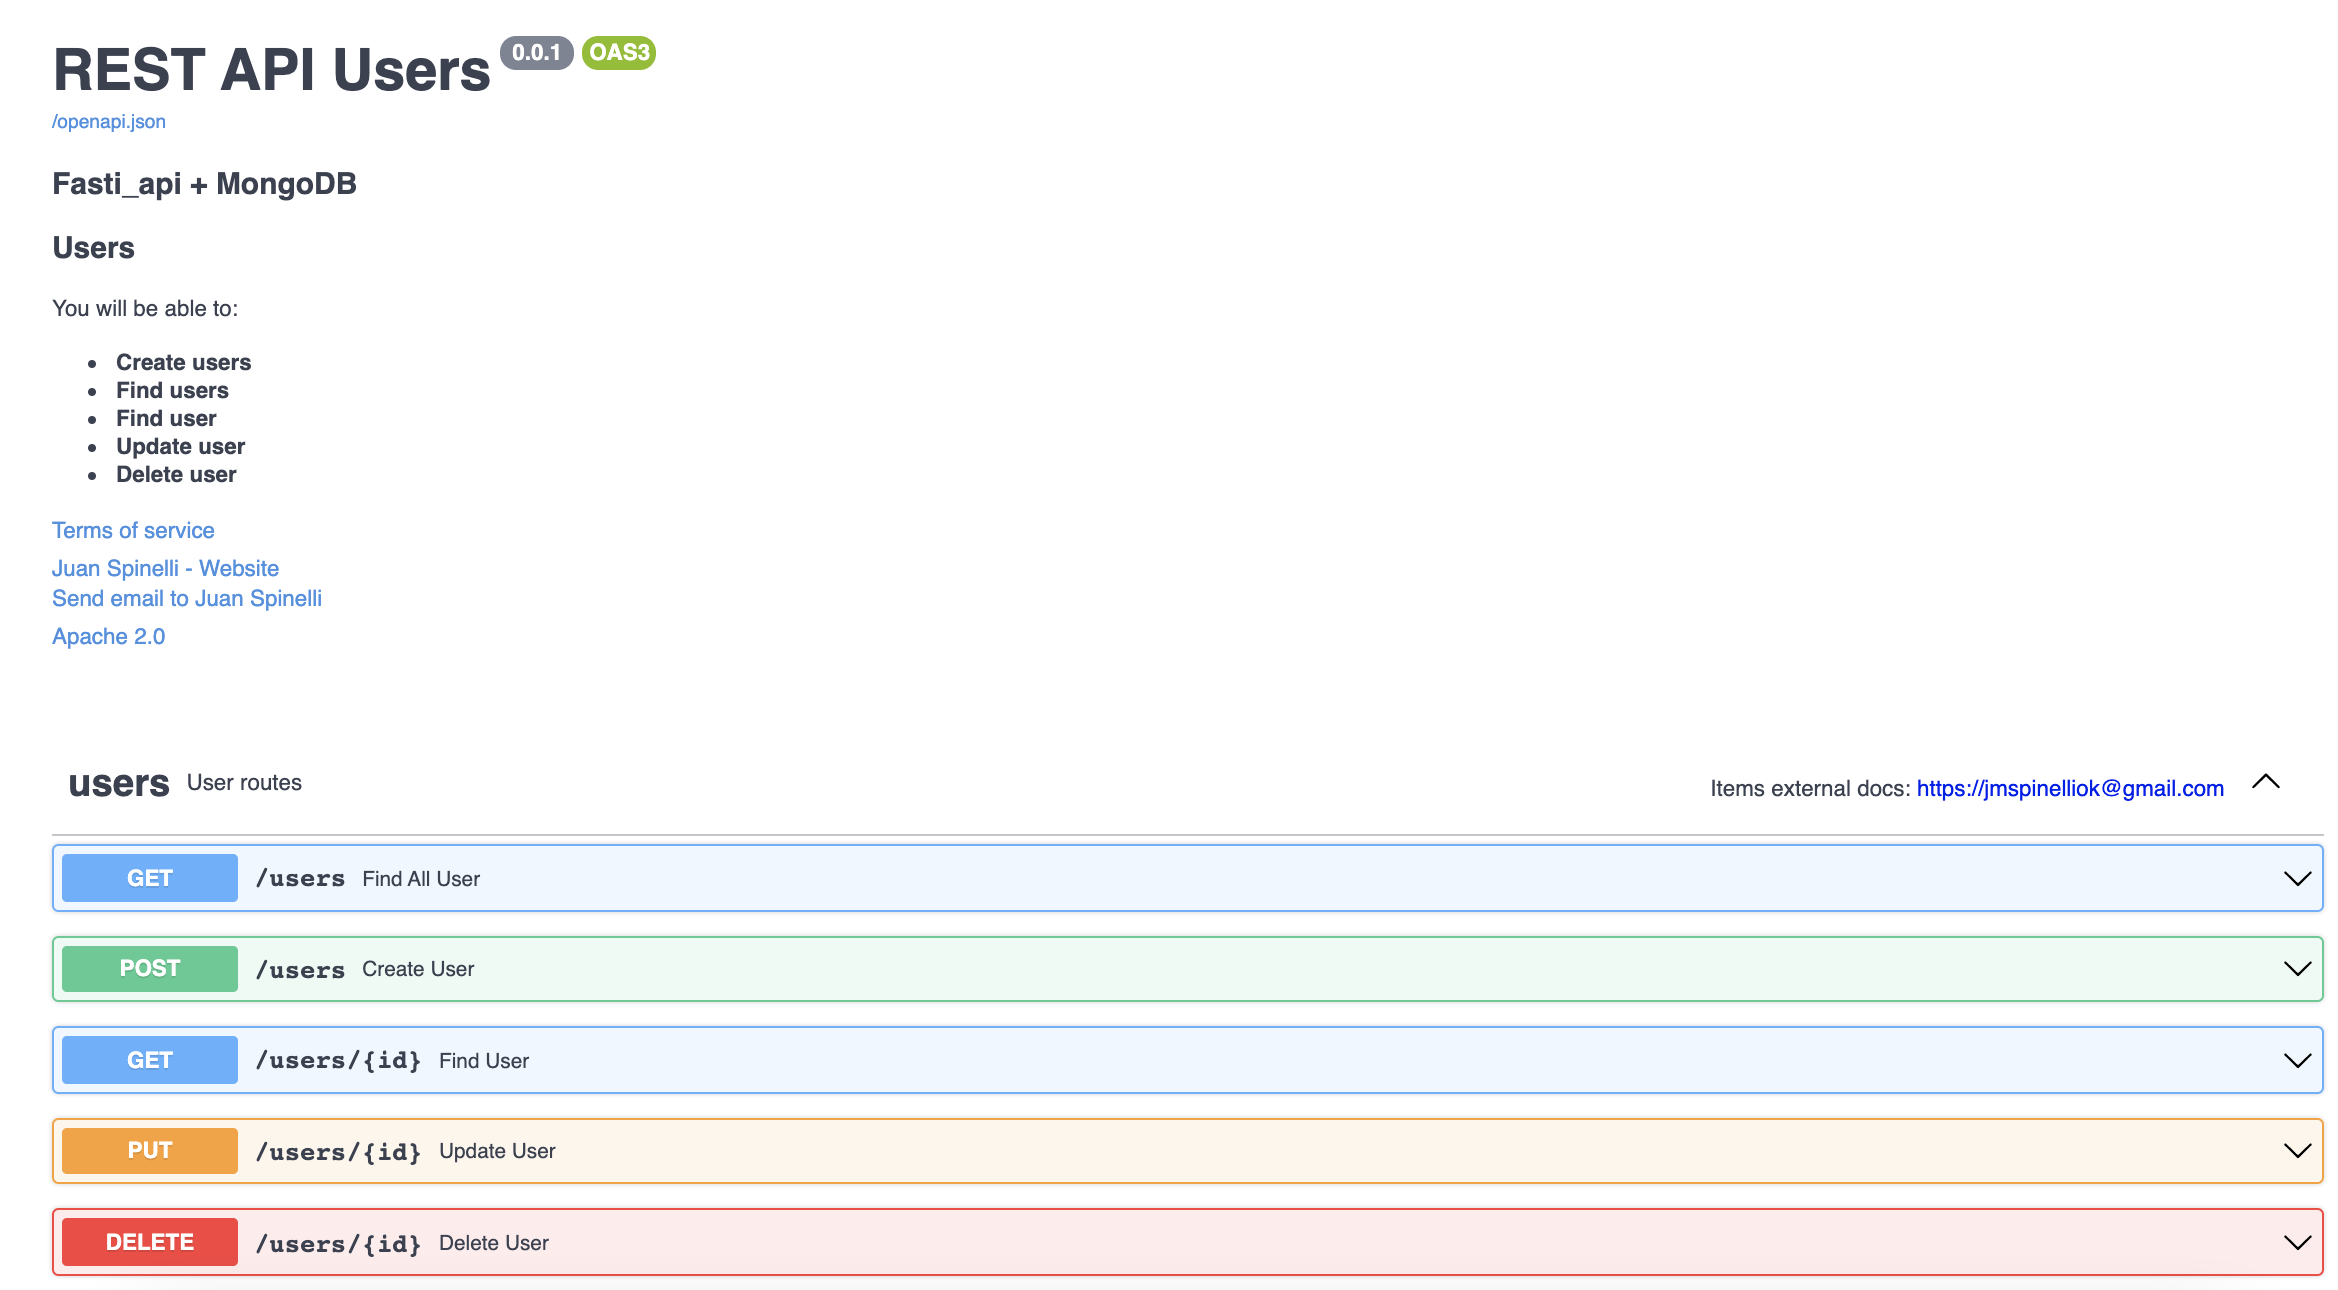Viewport: 2338px width, 1290px height.
Task: Open the Apache 2.0 license link
Action: 108,636
